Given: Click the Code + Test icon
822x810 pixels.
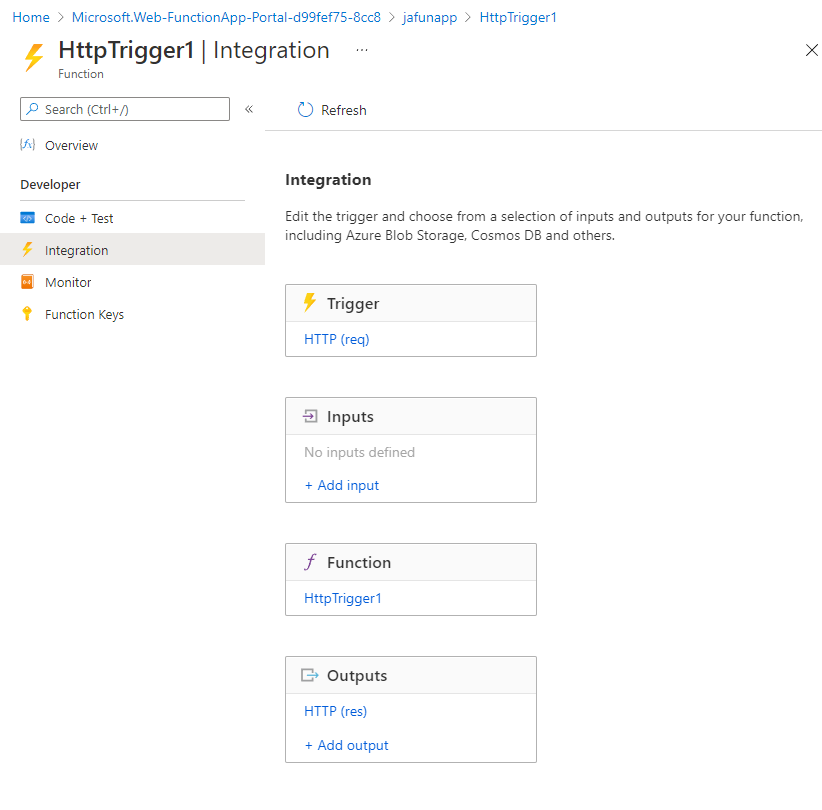Looking at the screenshot, I should click(x=27, y=218).
